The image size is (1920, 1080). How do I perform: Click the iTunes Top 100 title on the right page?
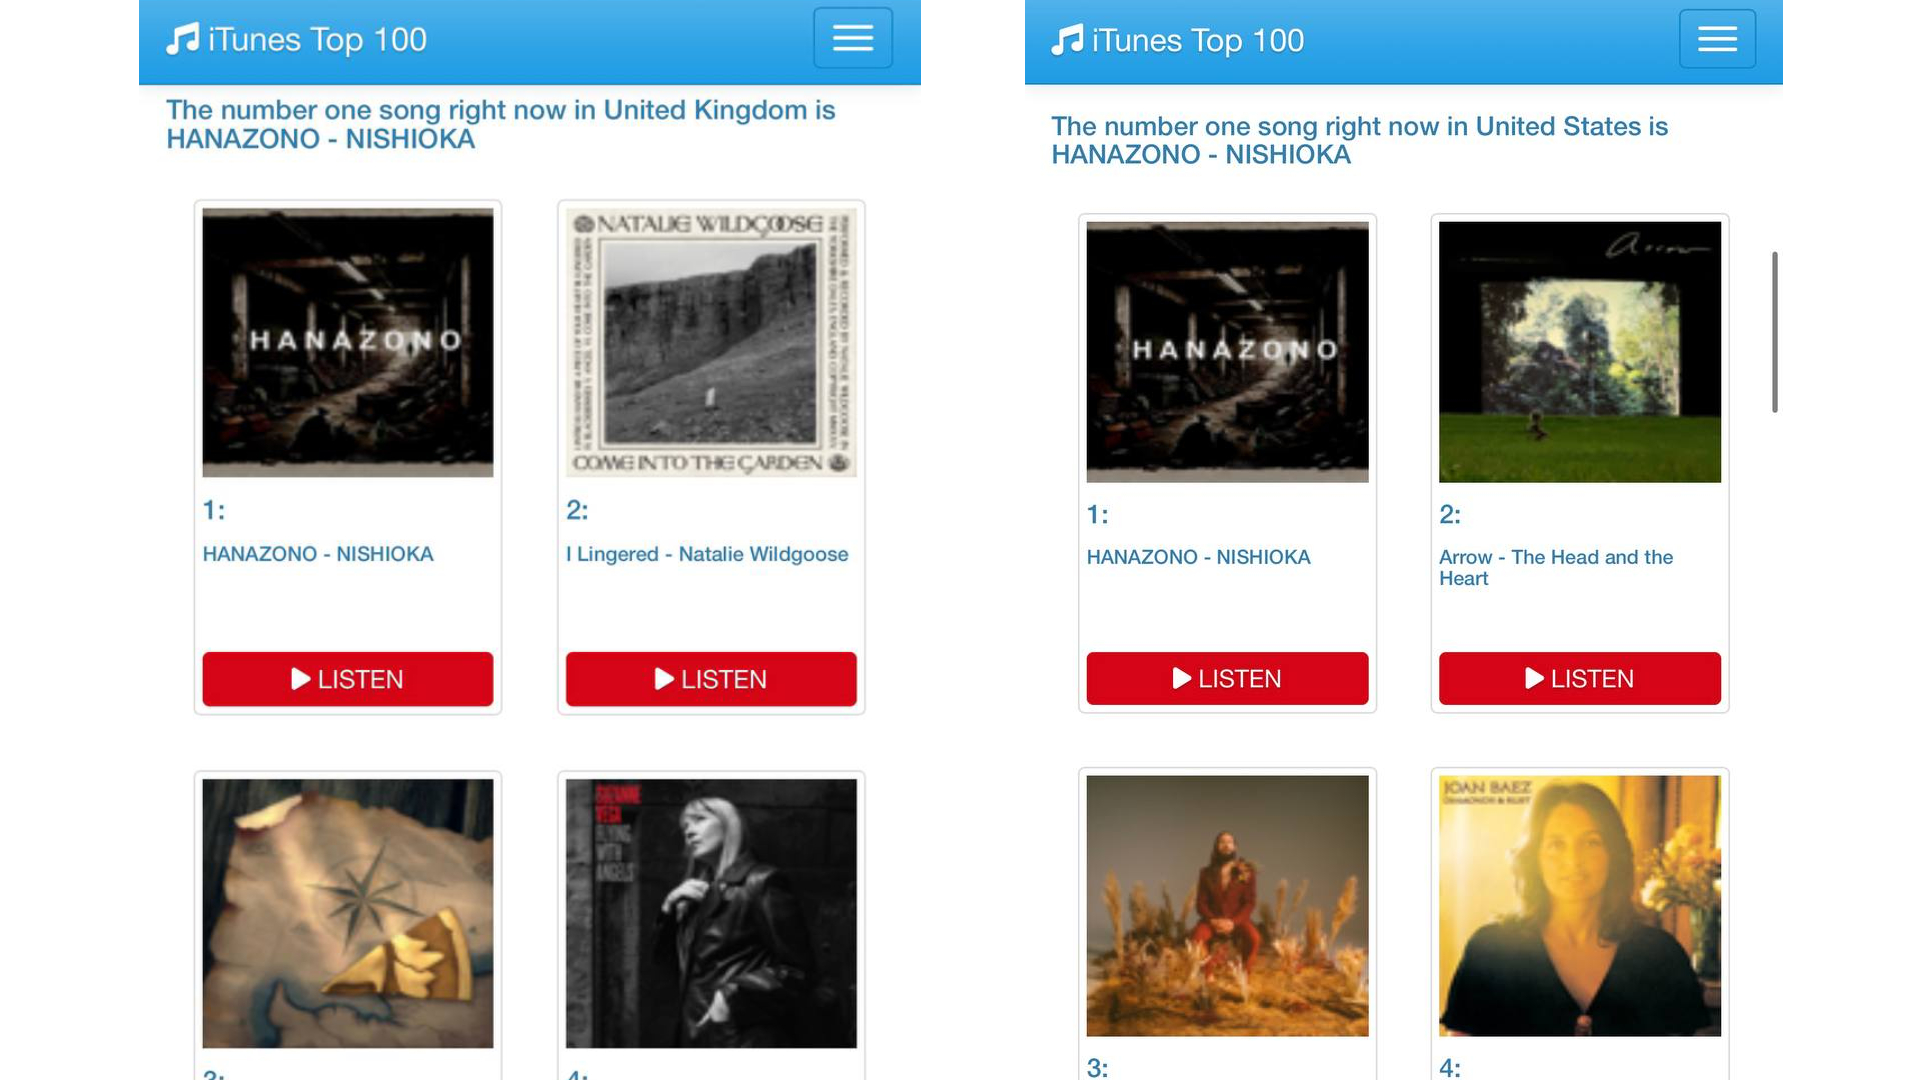pyautogui.click(x=1198, y=40)
